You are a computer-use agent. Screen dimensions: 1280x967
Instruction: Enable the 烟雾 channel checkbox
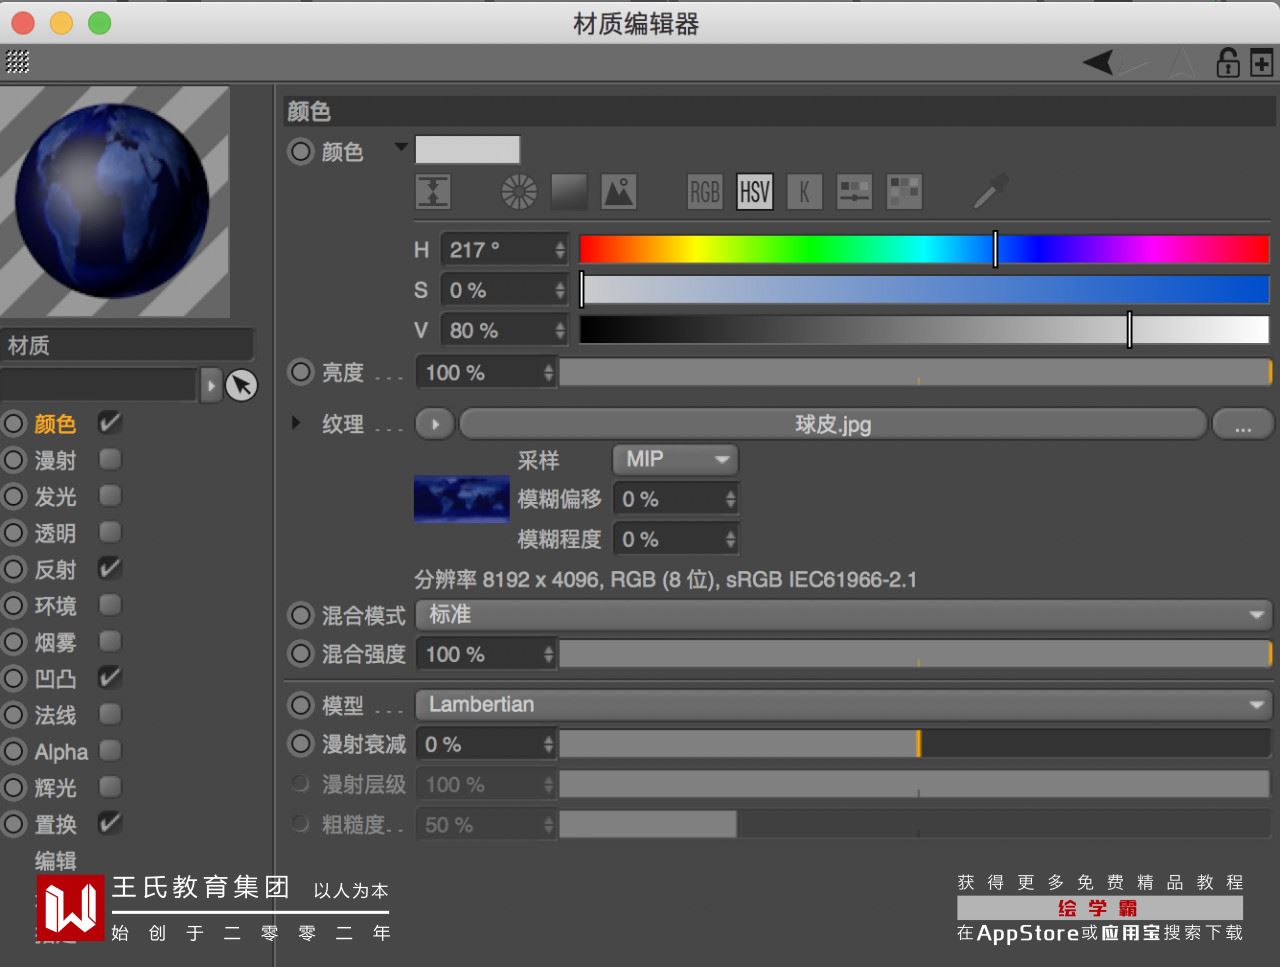(x=110, y=642)
